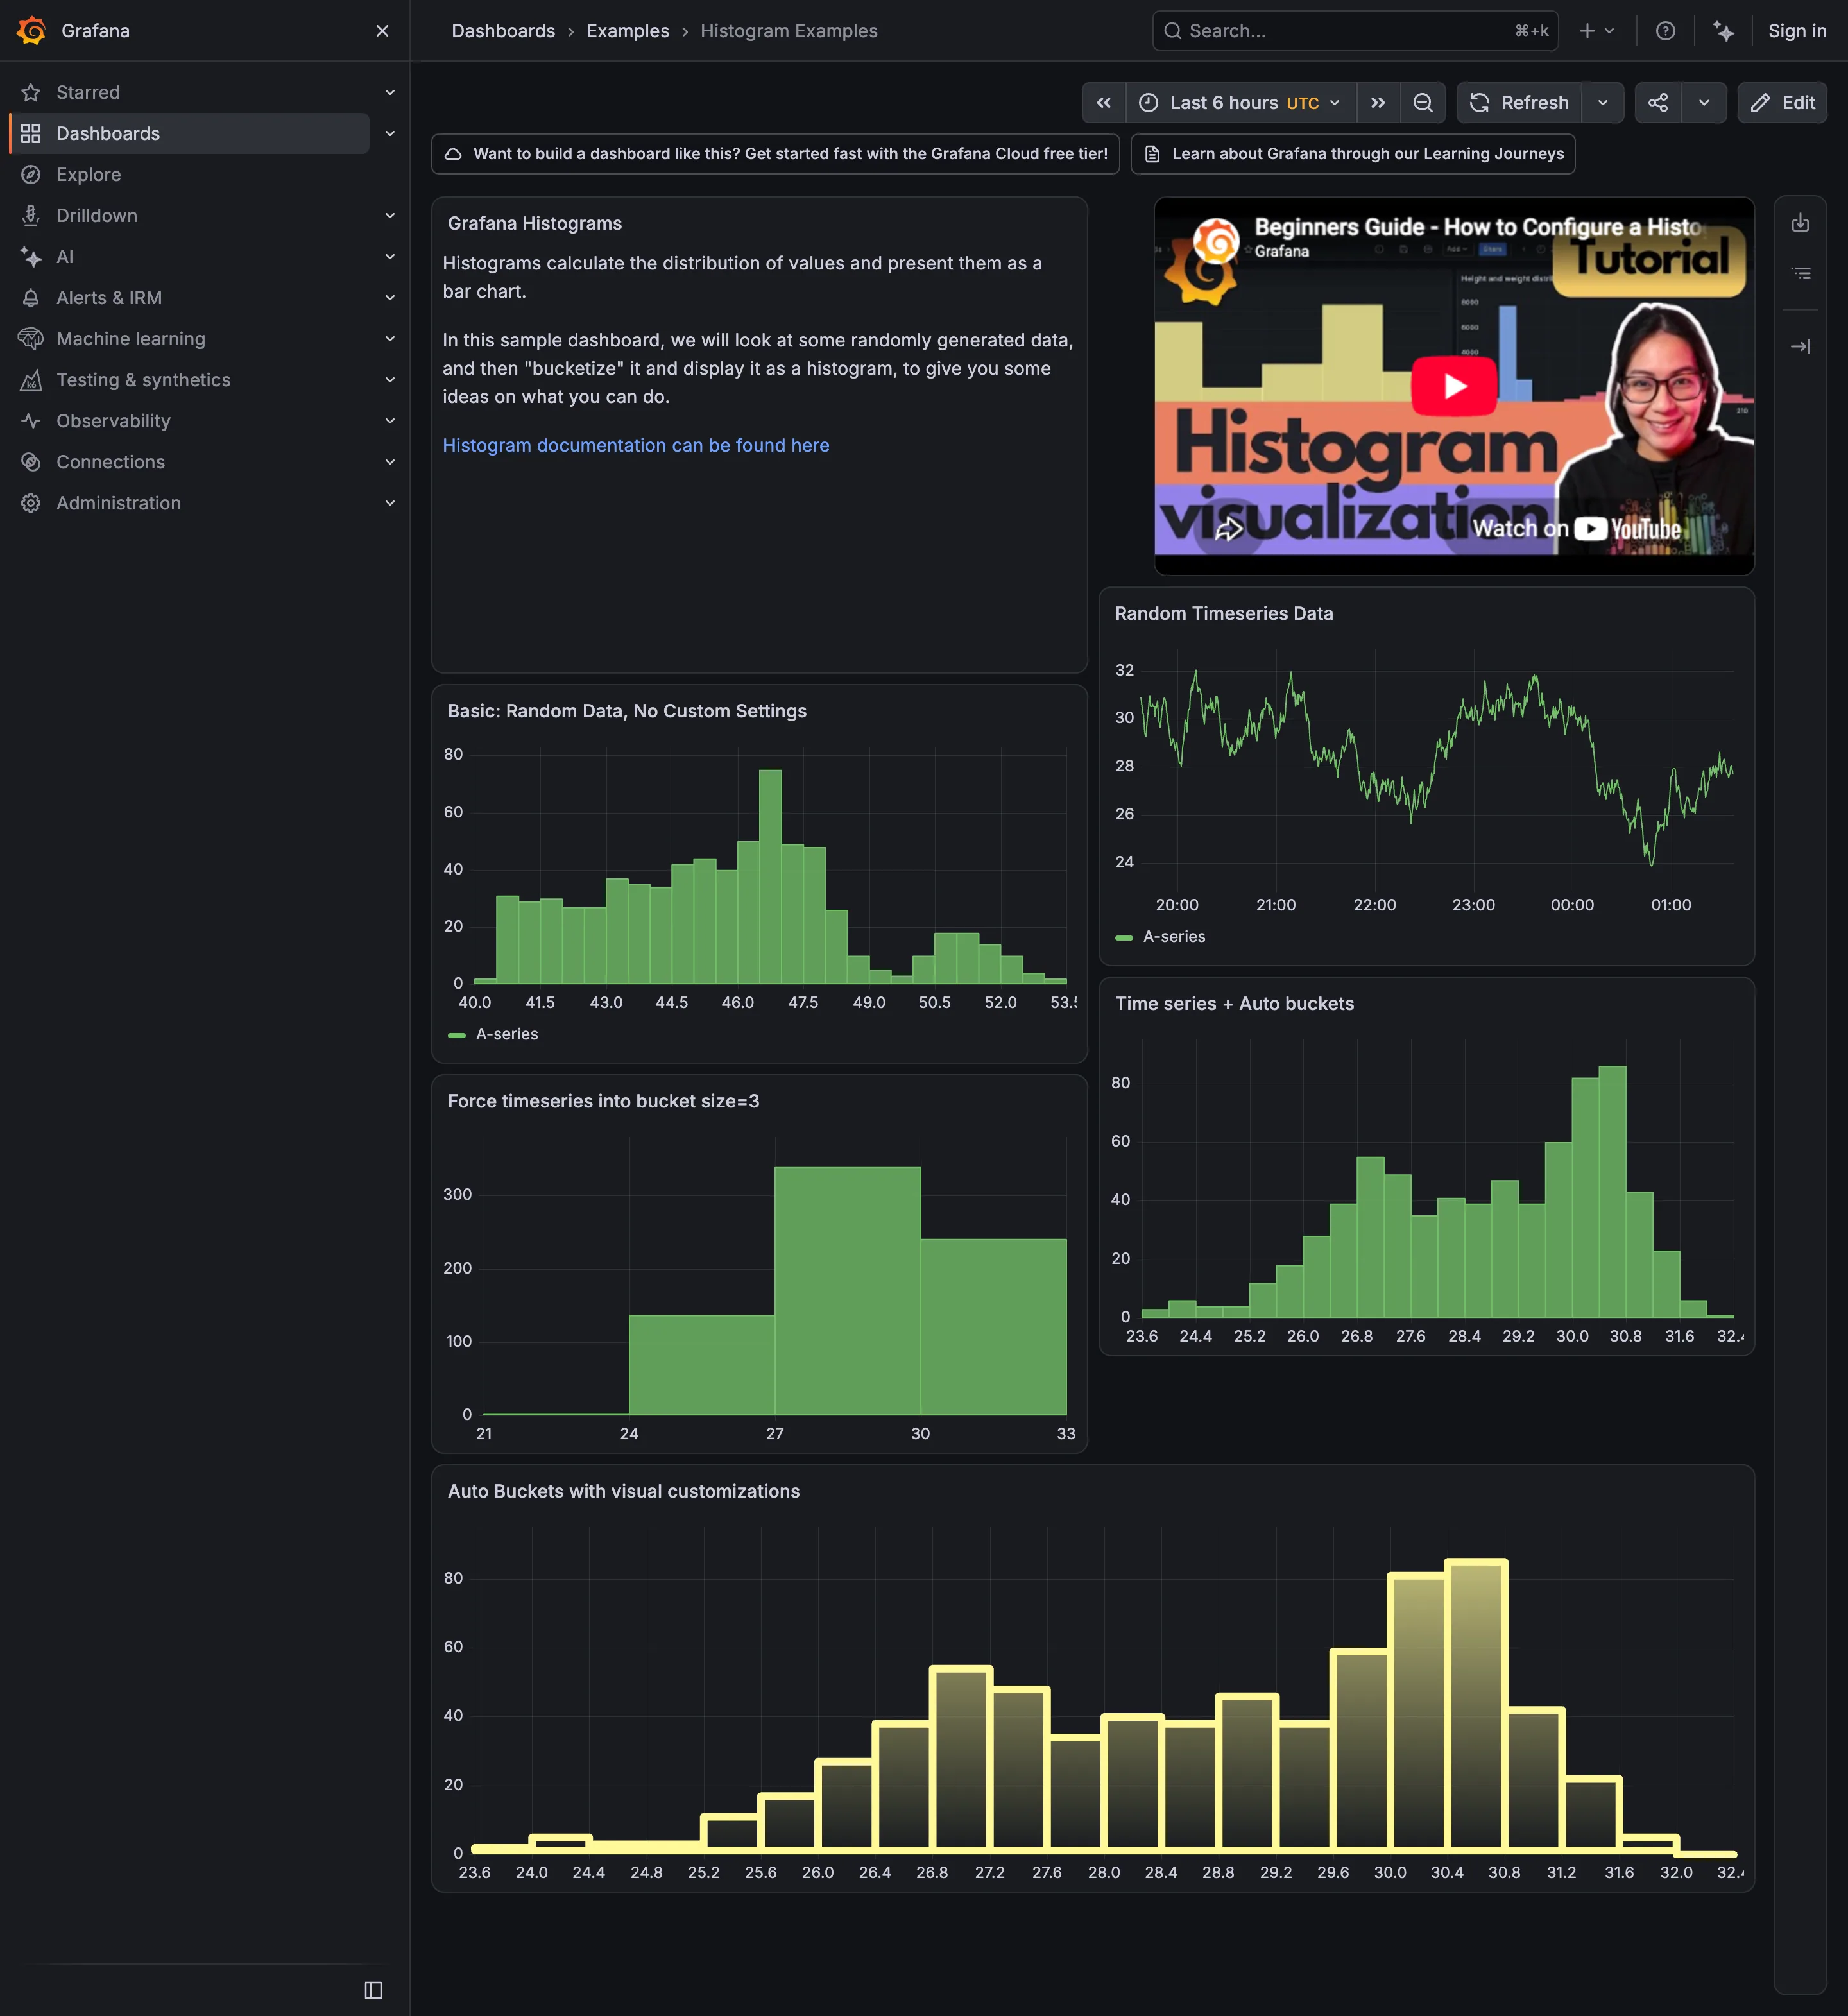
Task: Click the outline list icon in right rail
Action: (1800, 272)
